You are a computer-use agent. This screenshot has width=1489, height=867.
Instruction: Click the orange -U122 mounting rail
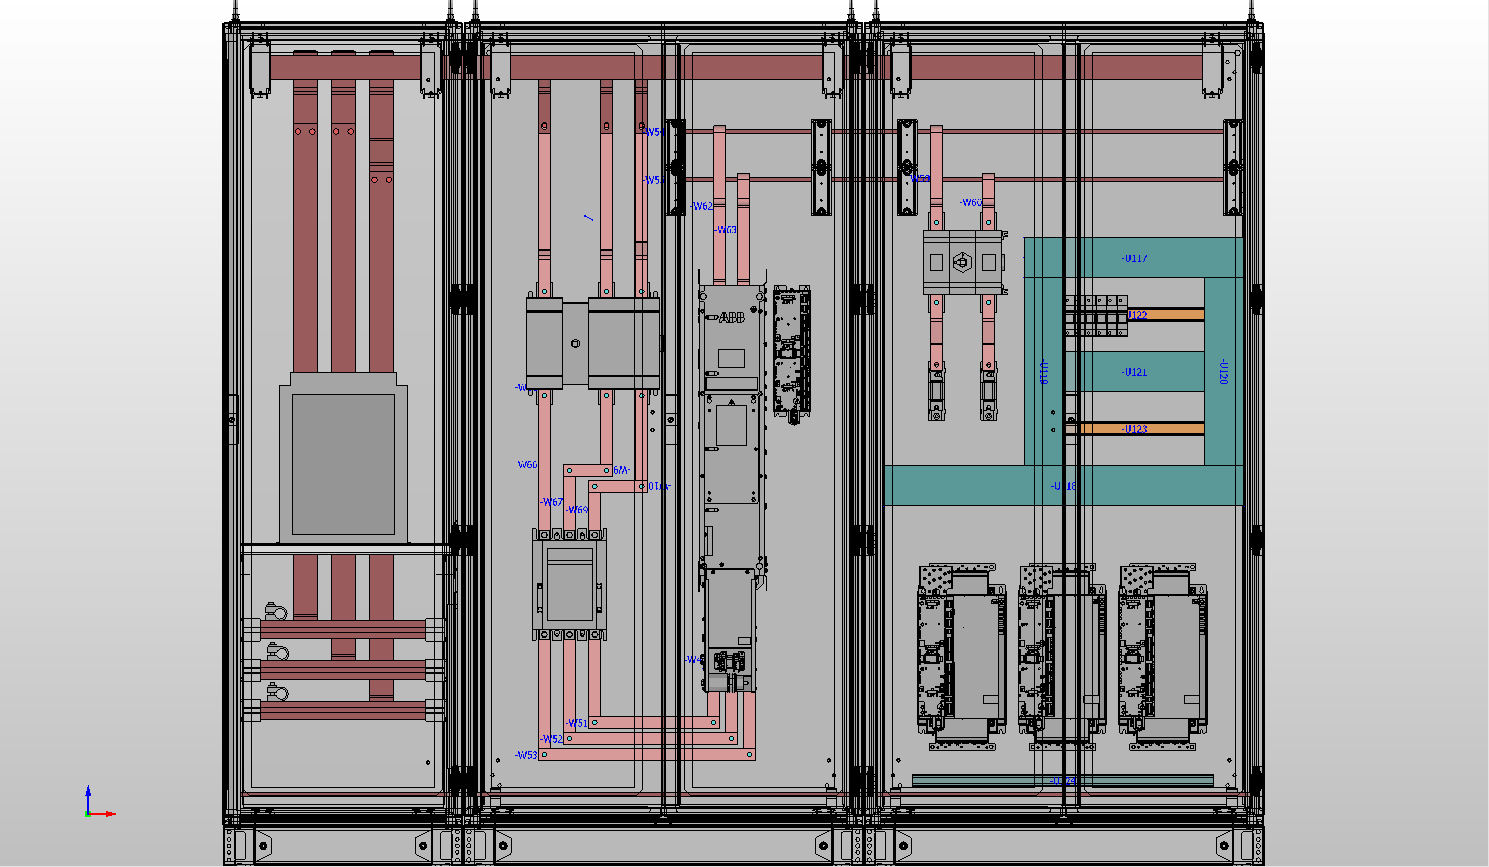pos(1165,315)
